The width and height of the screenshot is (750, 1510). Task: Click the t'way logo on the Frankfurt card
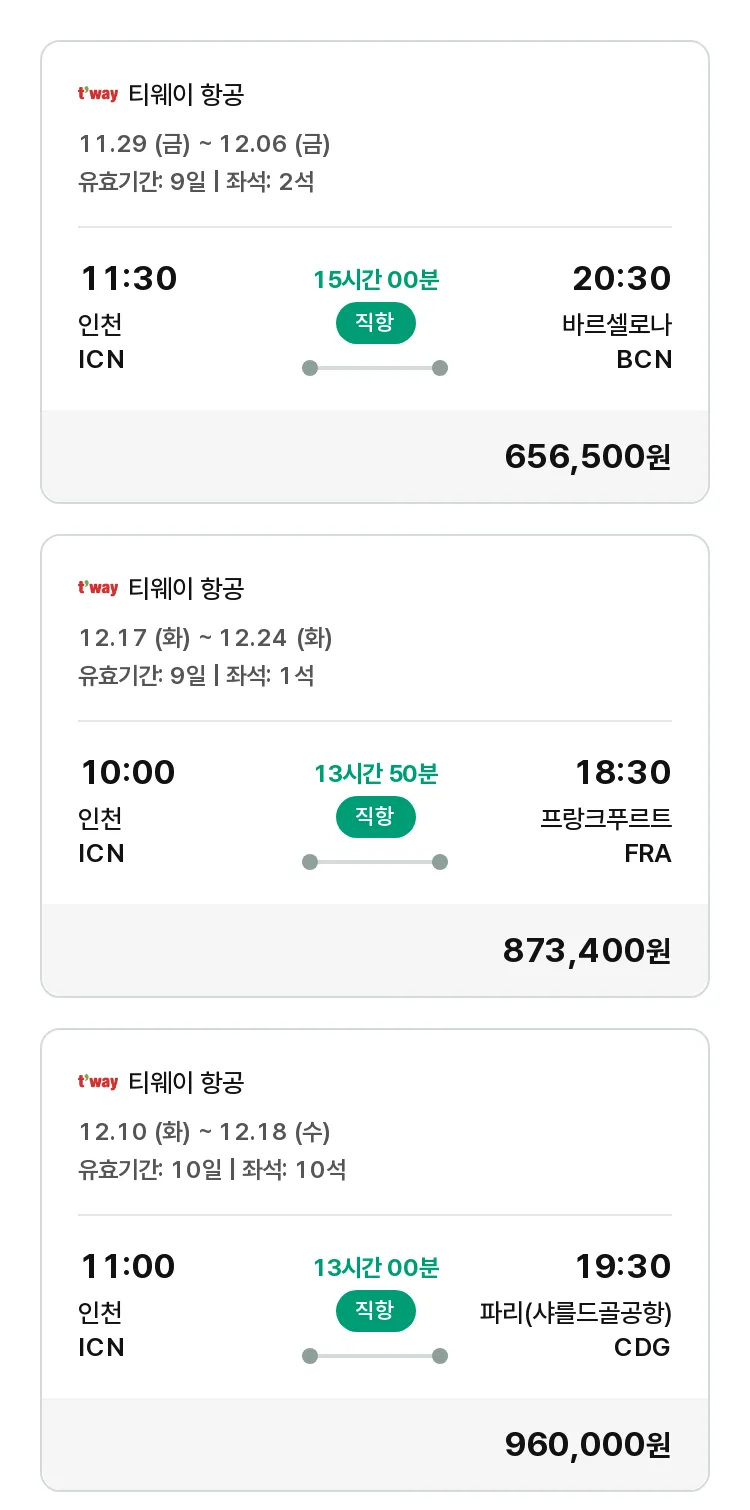(98, 589)
